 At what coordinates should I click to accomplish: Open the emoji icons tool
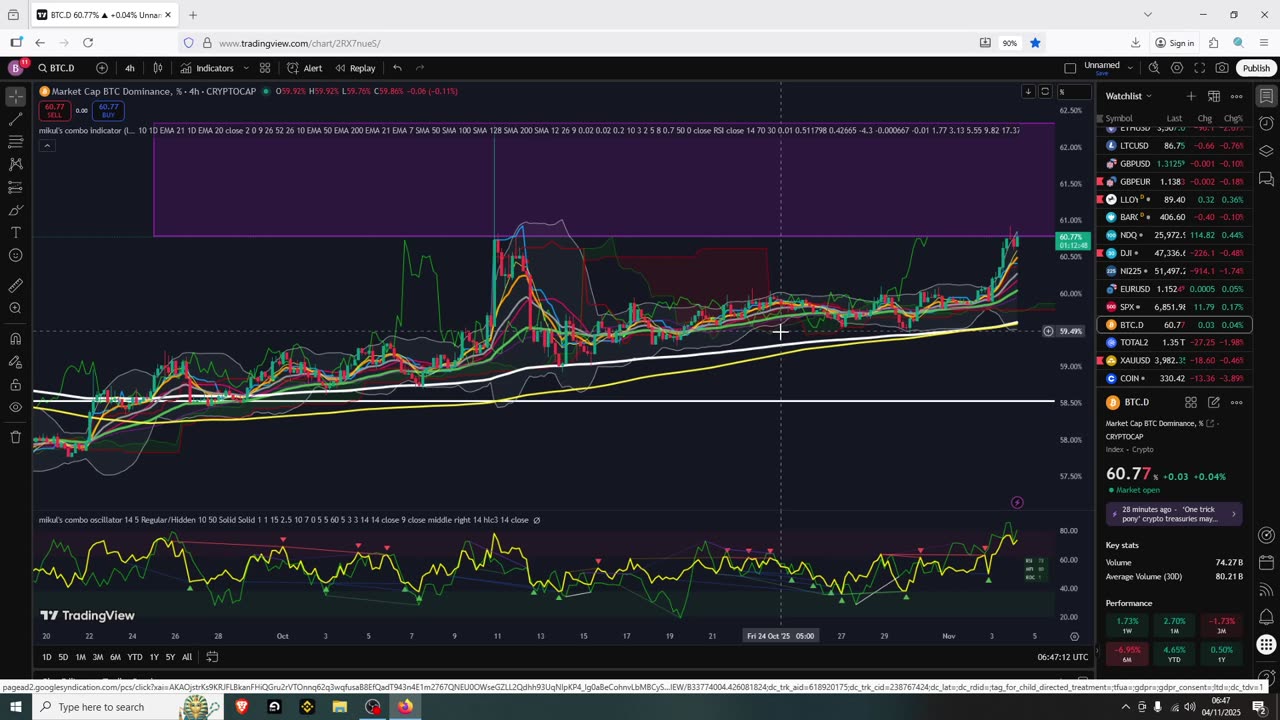pyautogui.click(x=16, y=255)
